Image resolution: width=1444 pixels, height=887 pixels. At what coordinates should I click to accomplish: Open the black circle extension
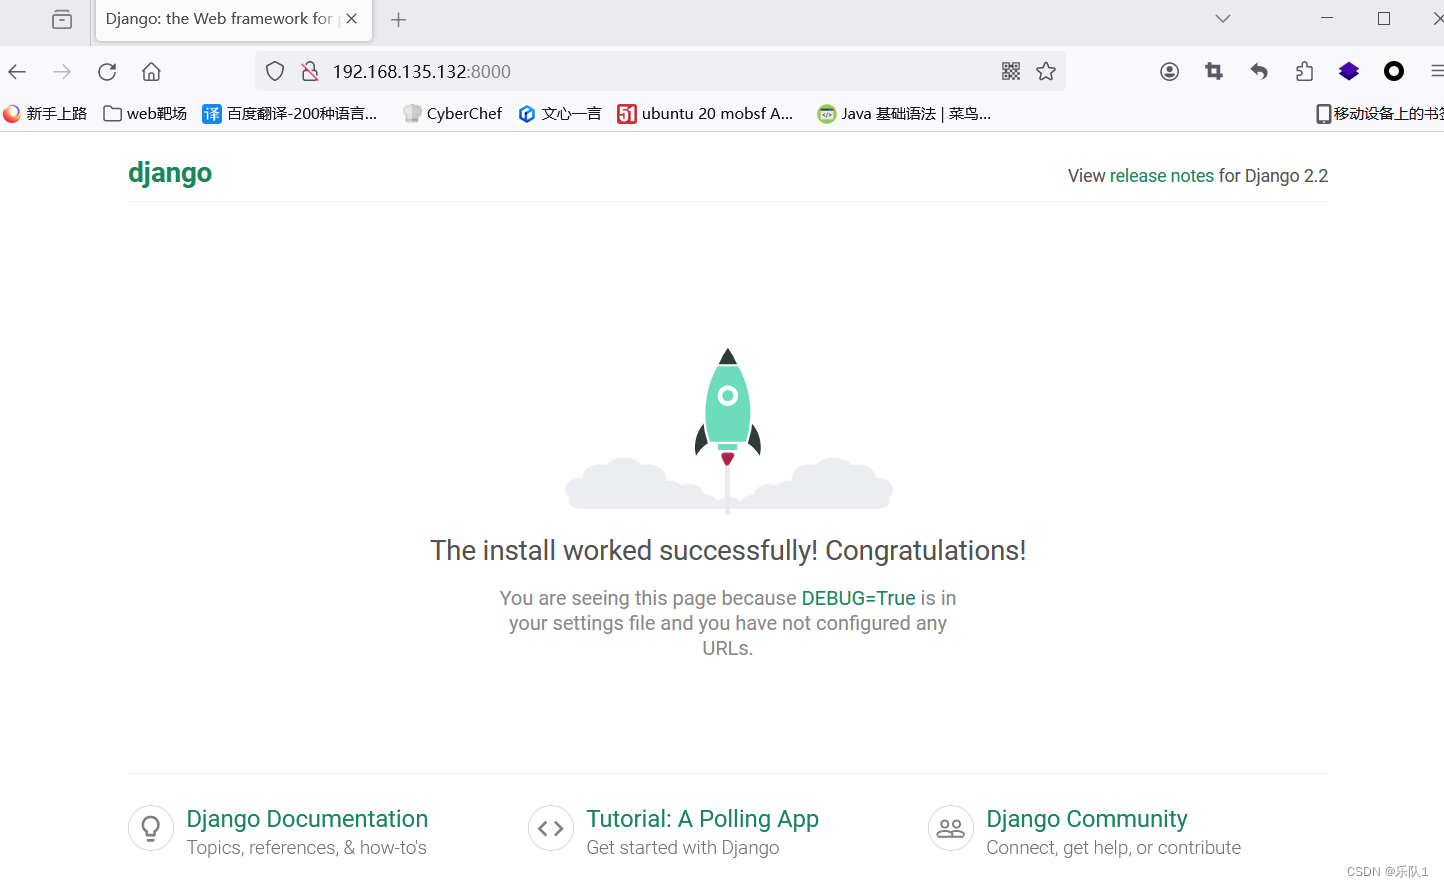click(1394, 71)
